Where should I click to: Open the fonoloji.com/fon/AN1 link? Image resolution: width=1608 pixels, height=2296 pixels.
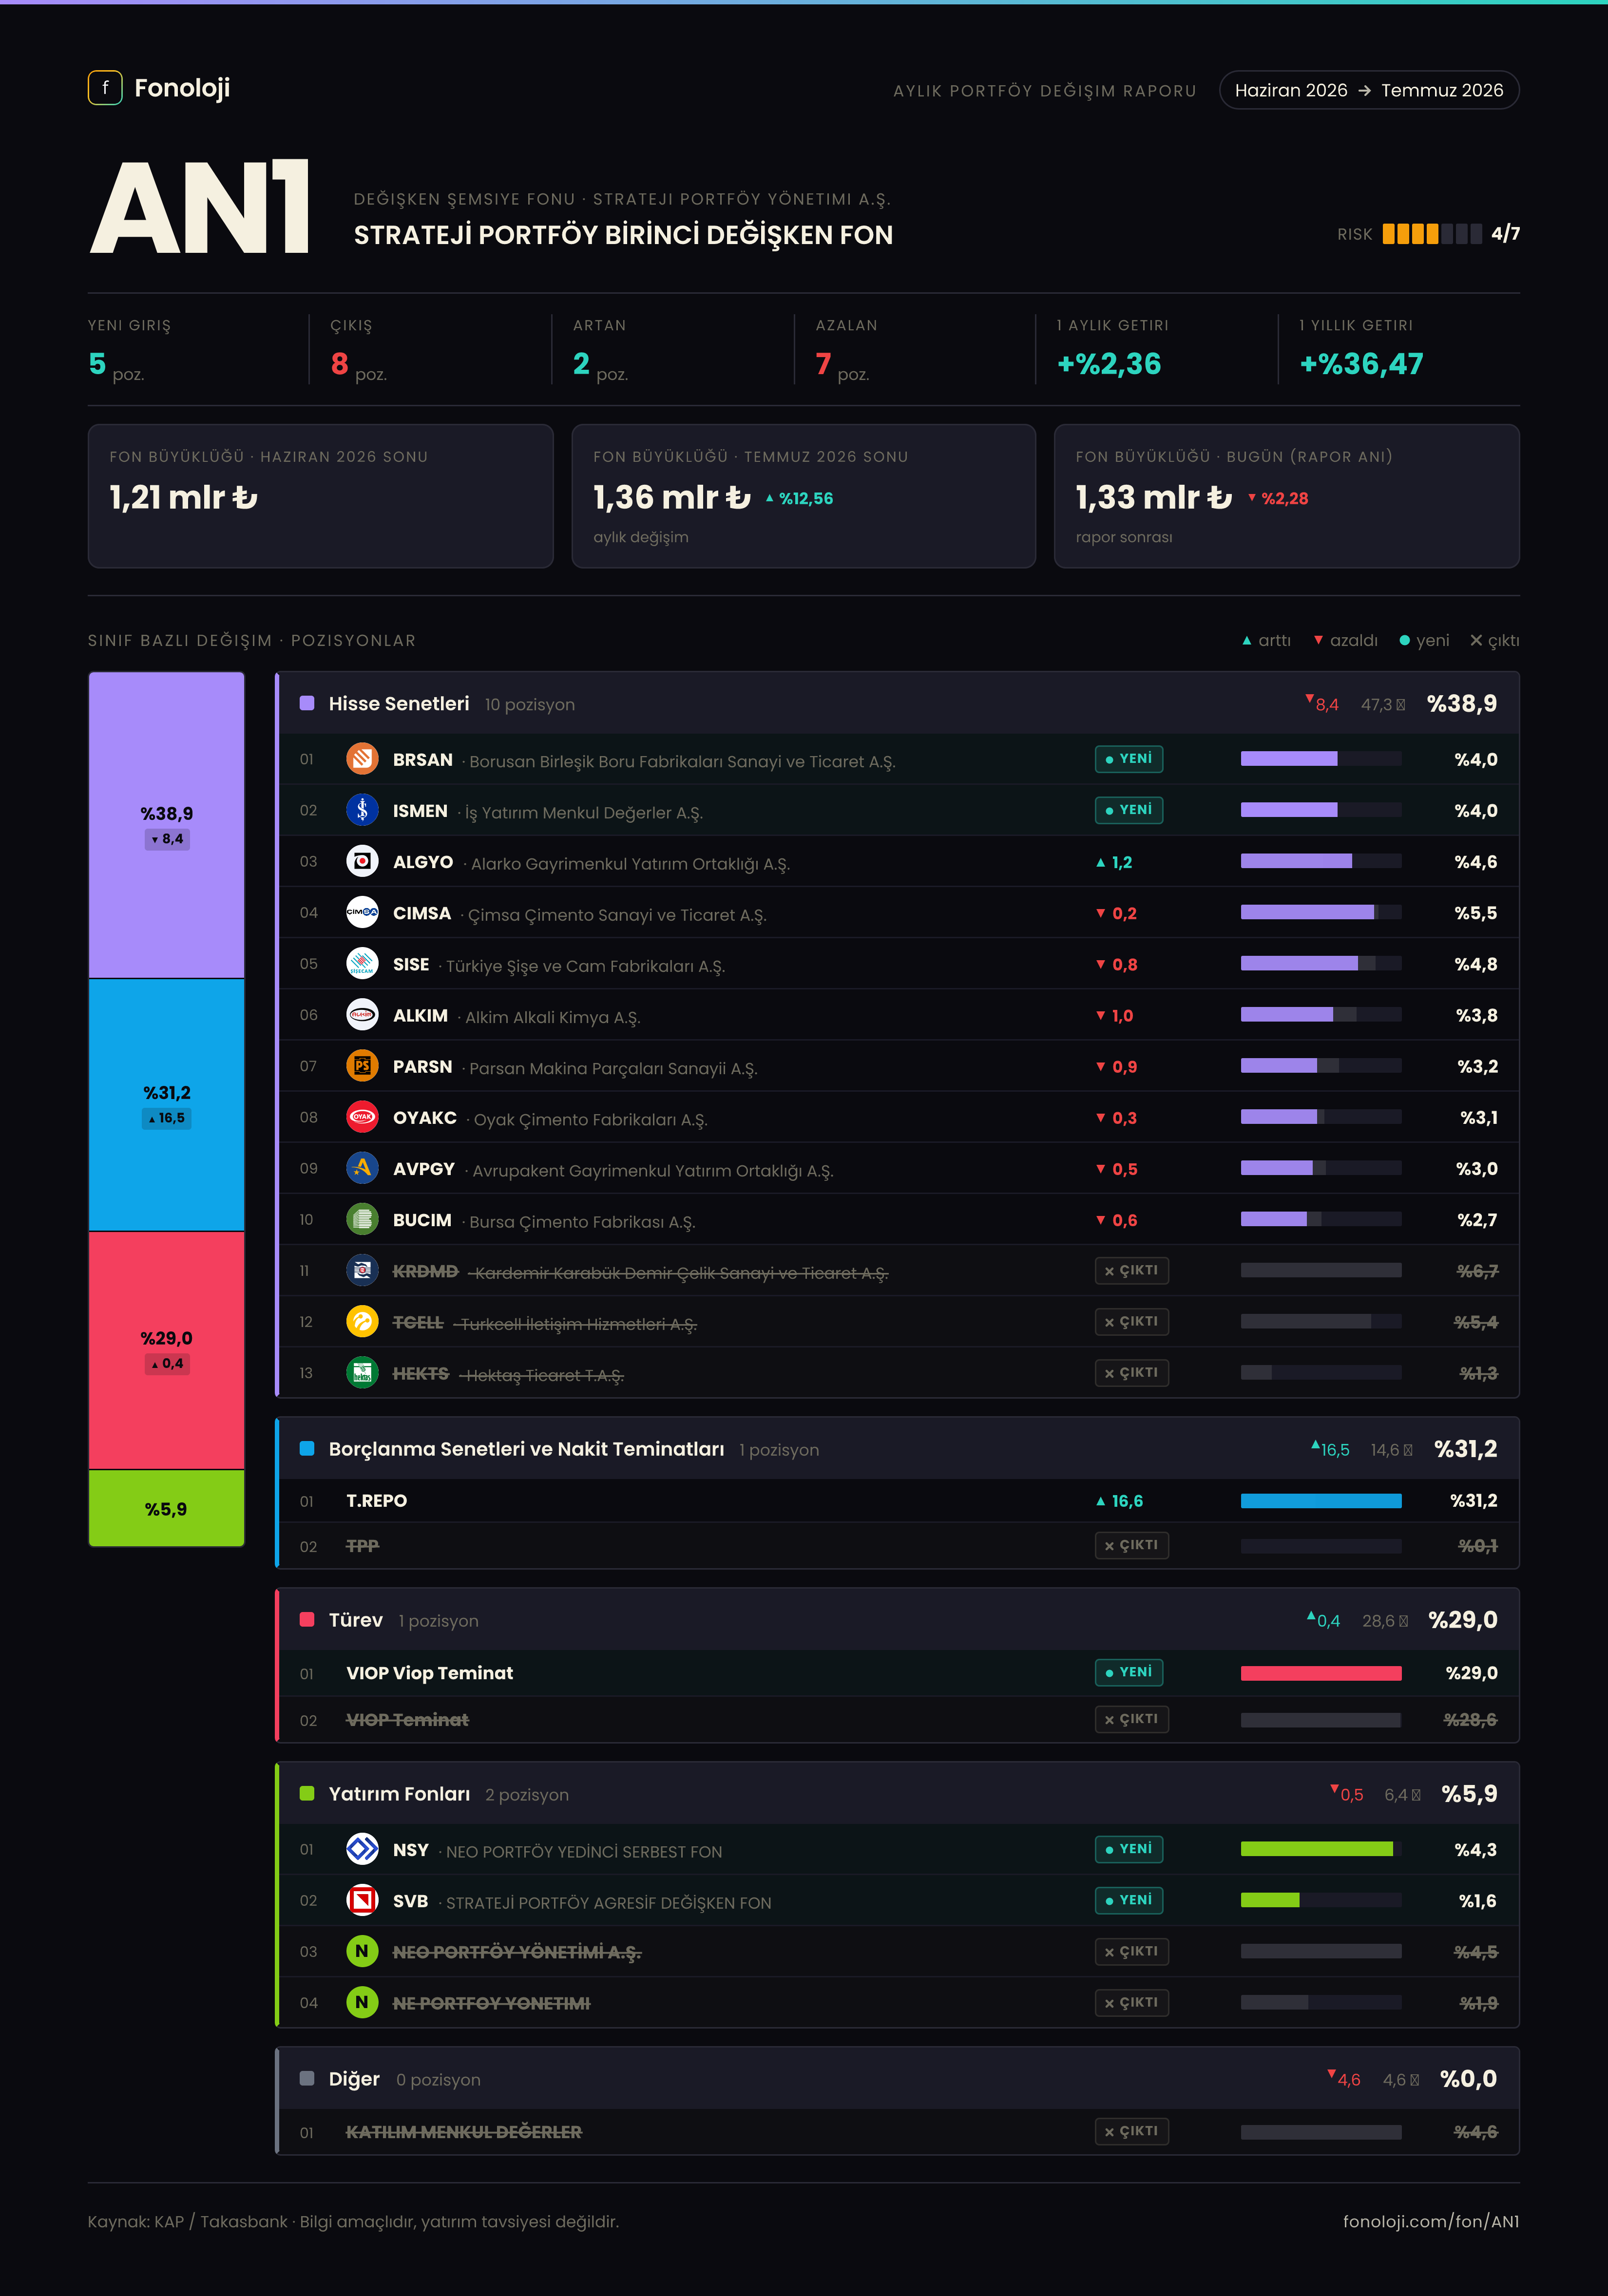[x=1431, y=2221]
